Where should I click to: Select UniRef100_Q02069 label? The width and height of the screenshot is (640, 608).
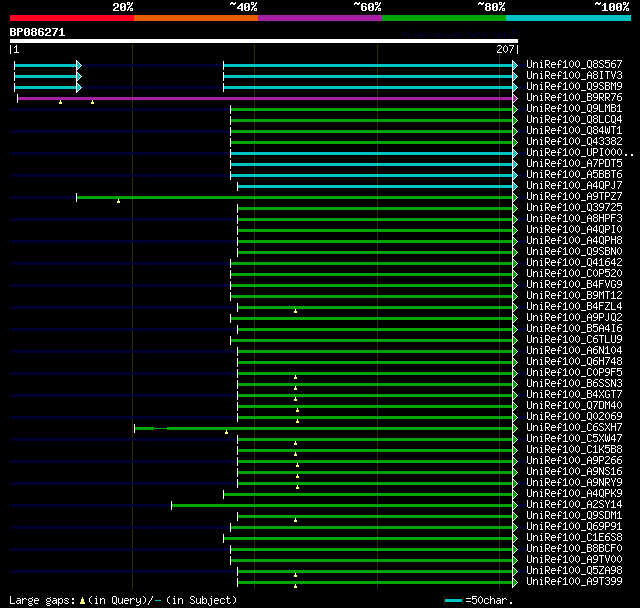574,417
